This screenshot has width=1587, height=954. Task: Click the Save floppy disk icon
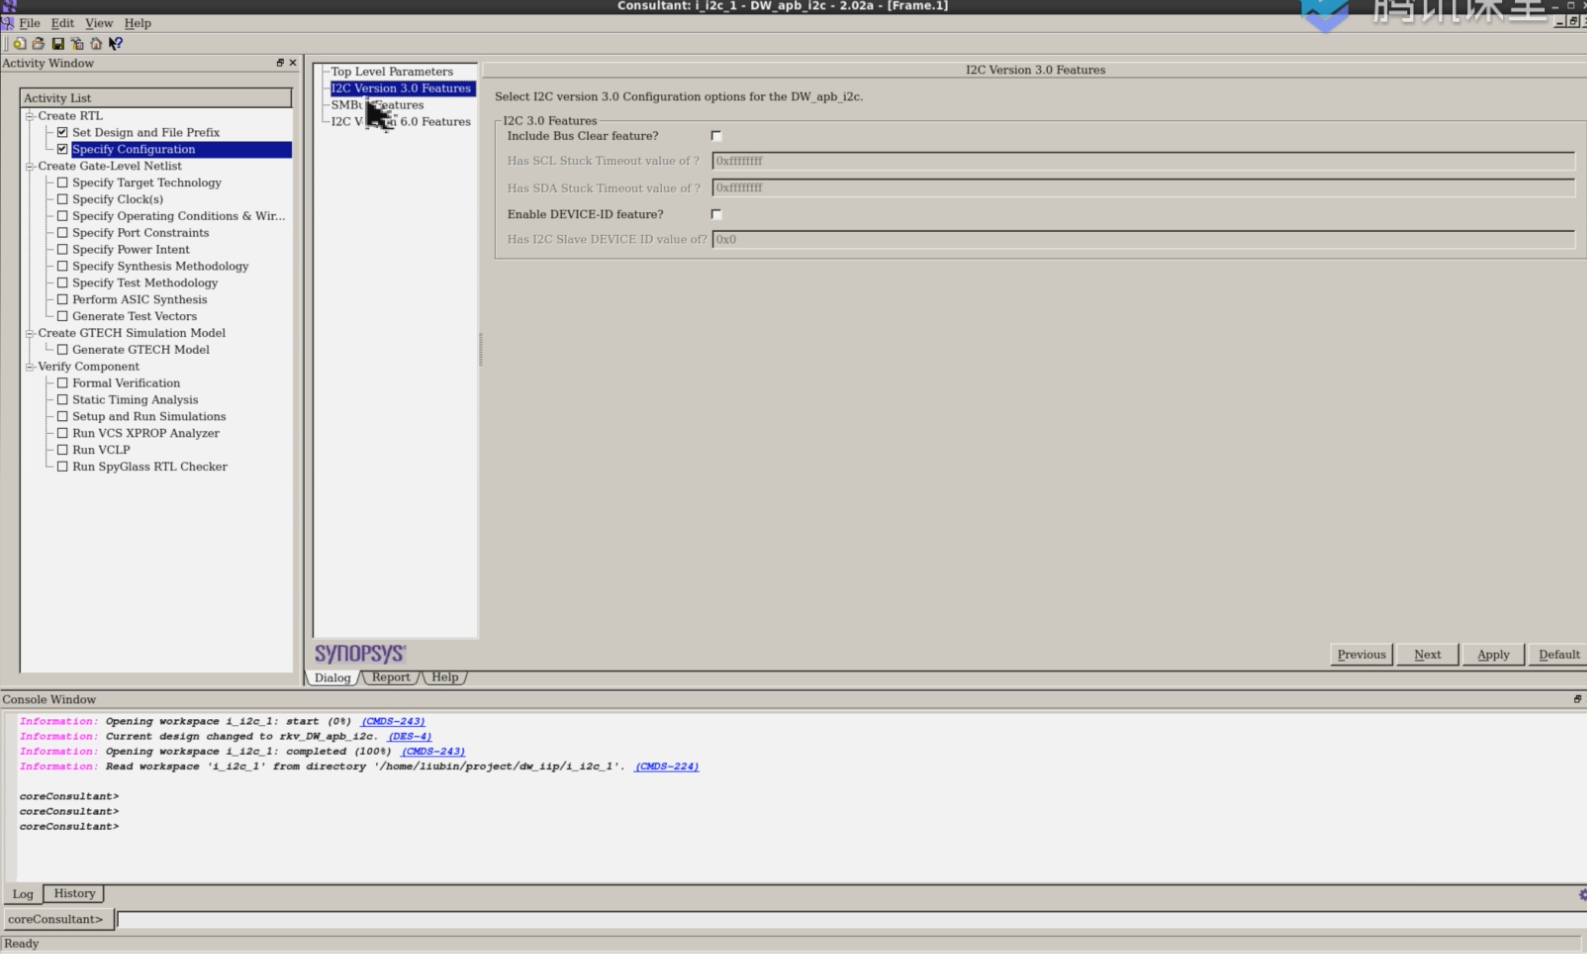(58, 43)
